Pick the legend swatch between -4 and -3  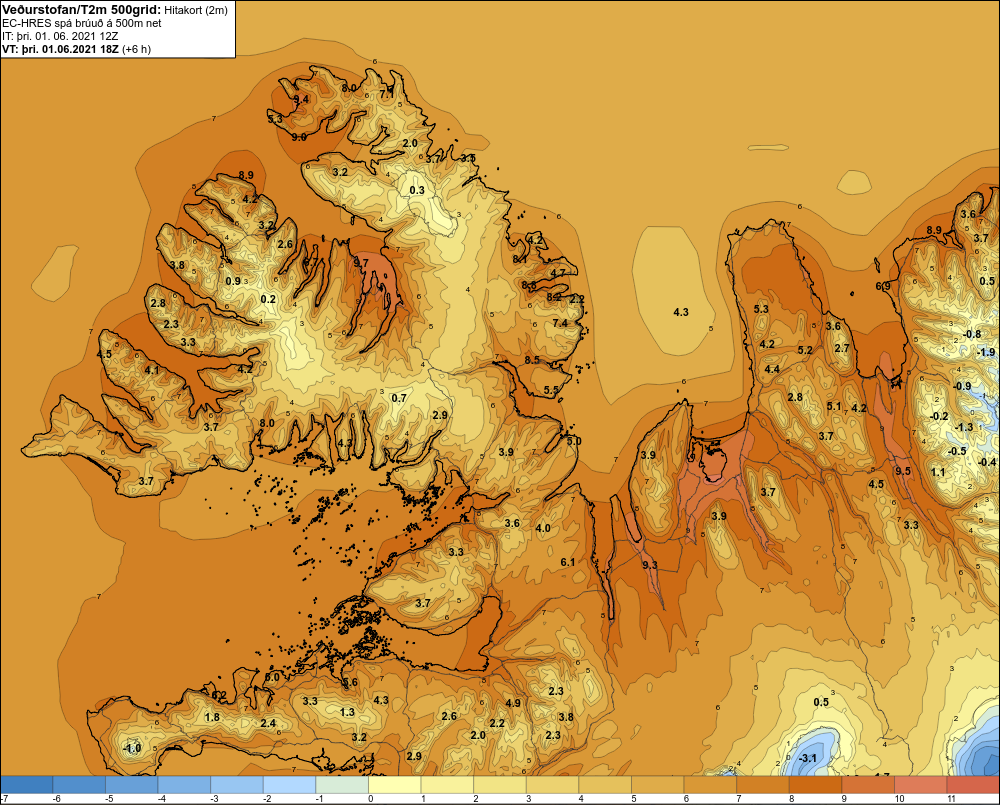[184, 785]
